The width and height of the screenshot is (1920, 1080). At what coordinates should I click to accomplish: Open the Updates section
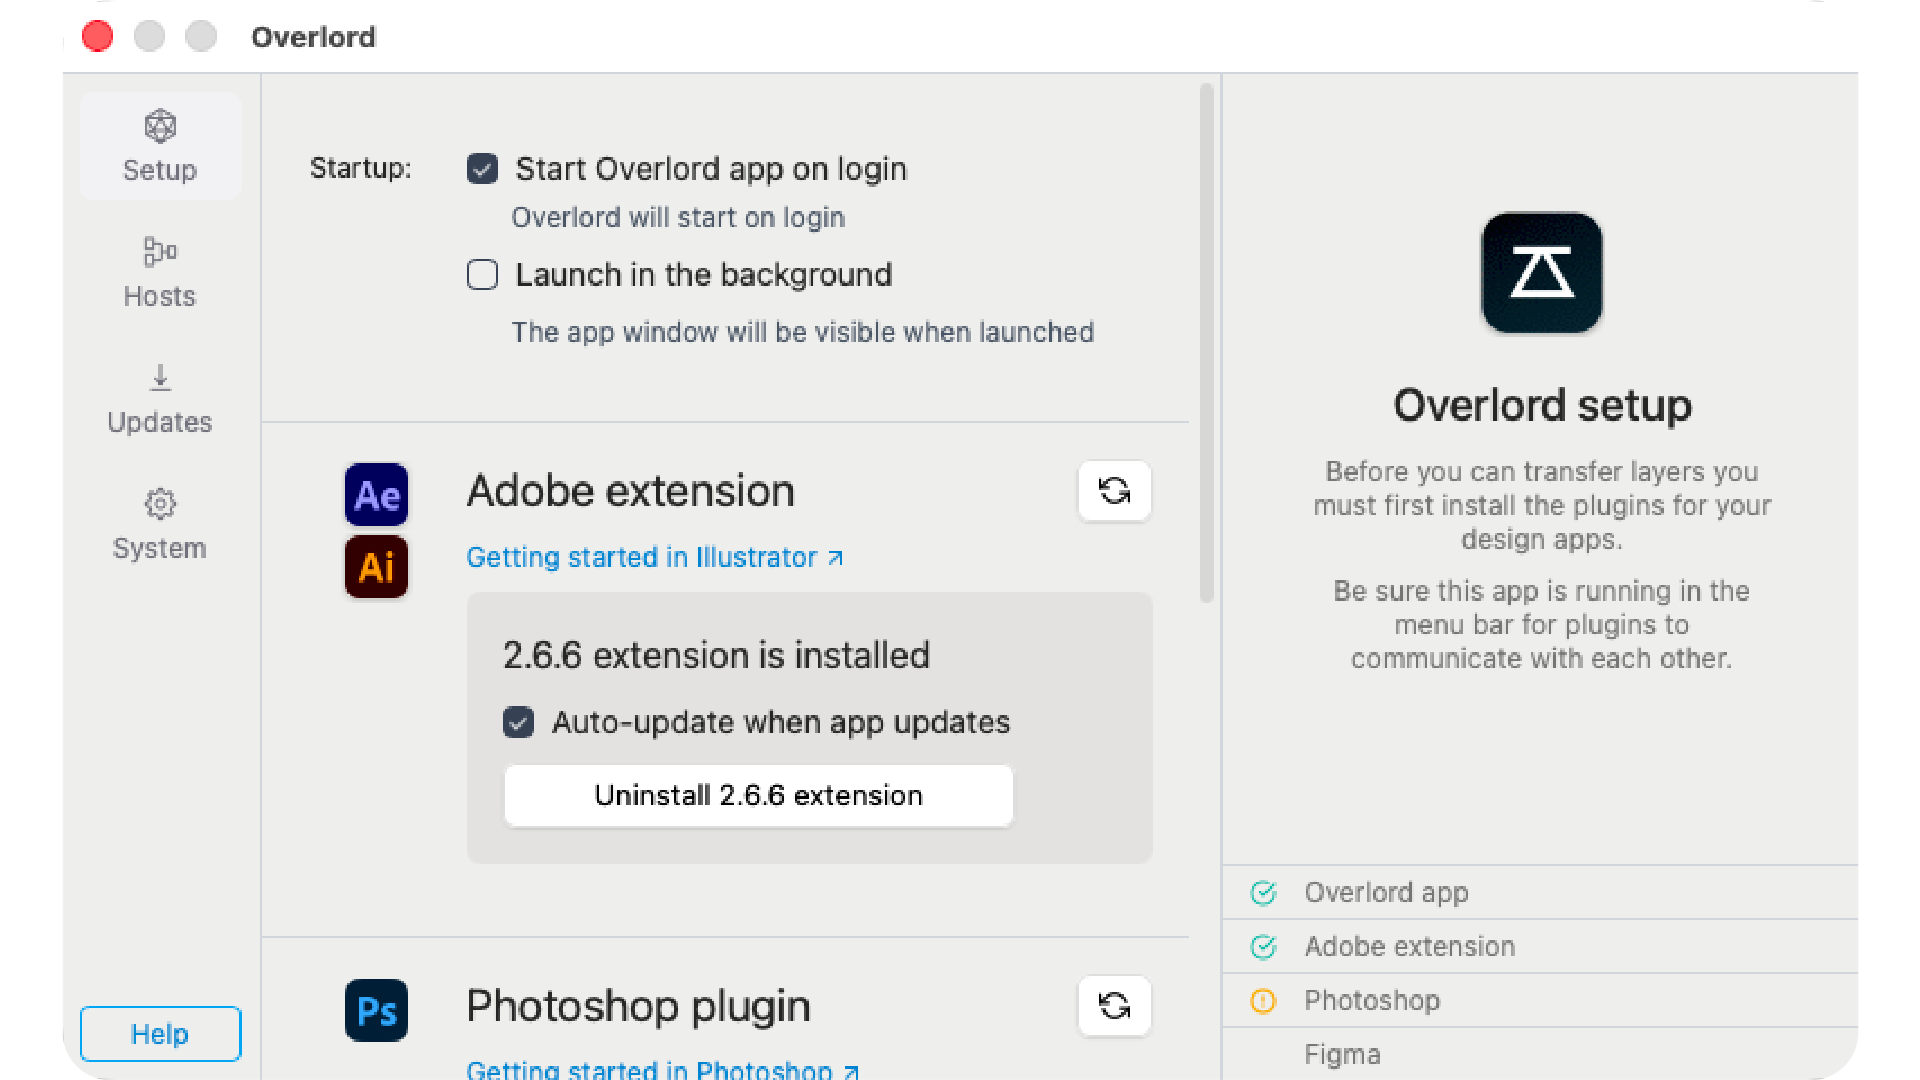pos(160,398)
